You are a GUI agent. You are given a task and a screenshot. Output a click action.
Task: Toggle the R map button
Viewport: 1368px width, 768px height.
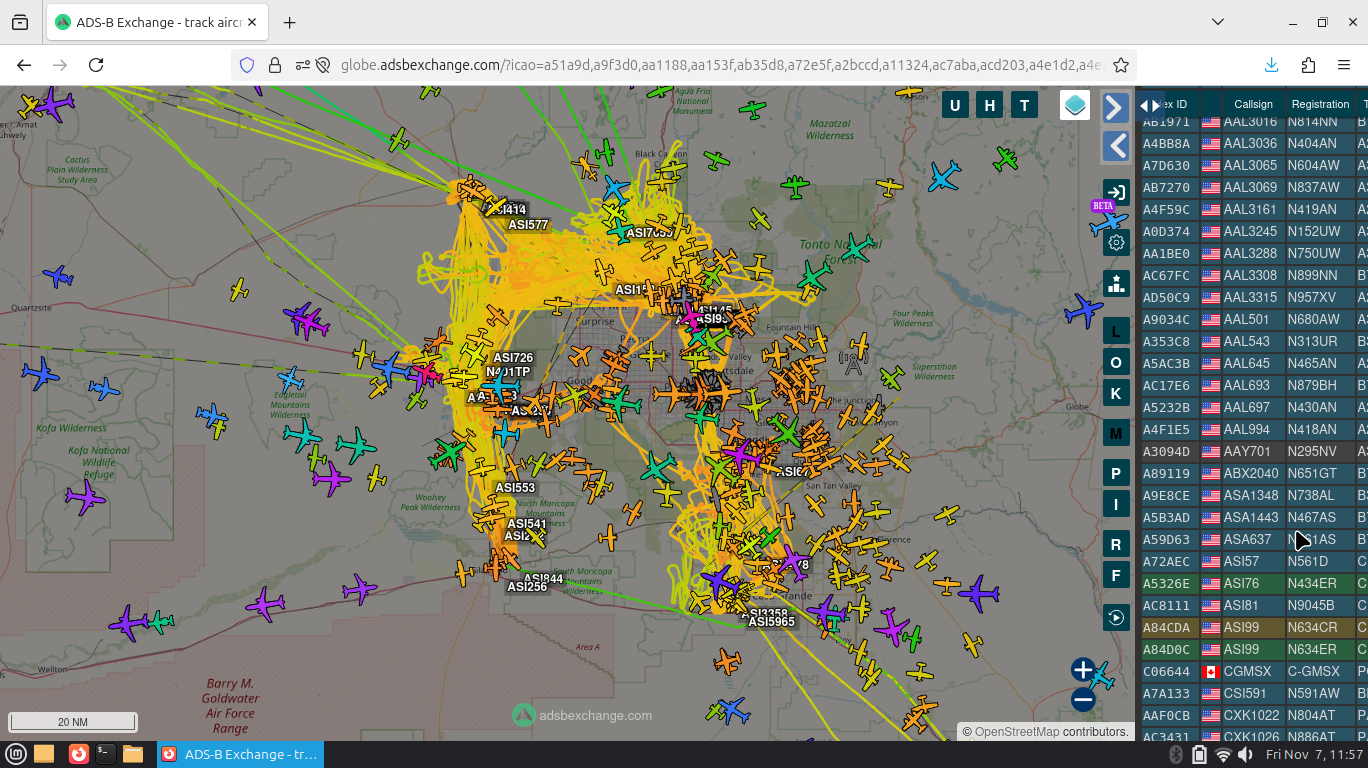(x=1116, y=544)
